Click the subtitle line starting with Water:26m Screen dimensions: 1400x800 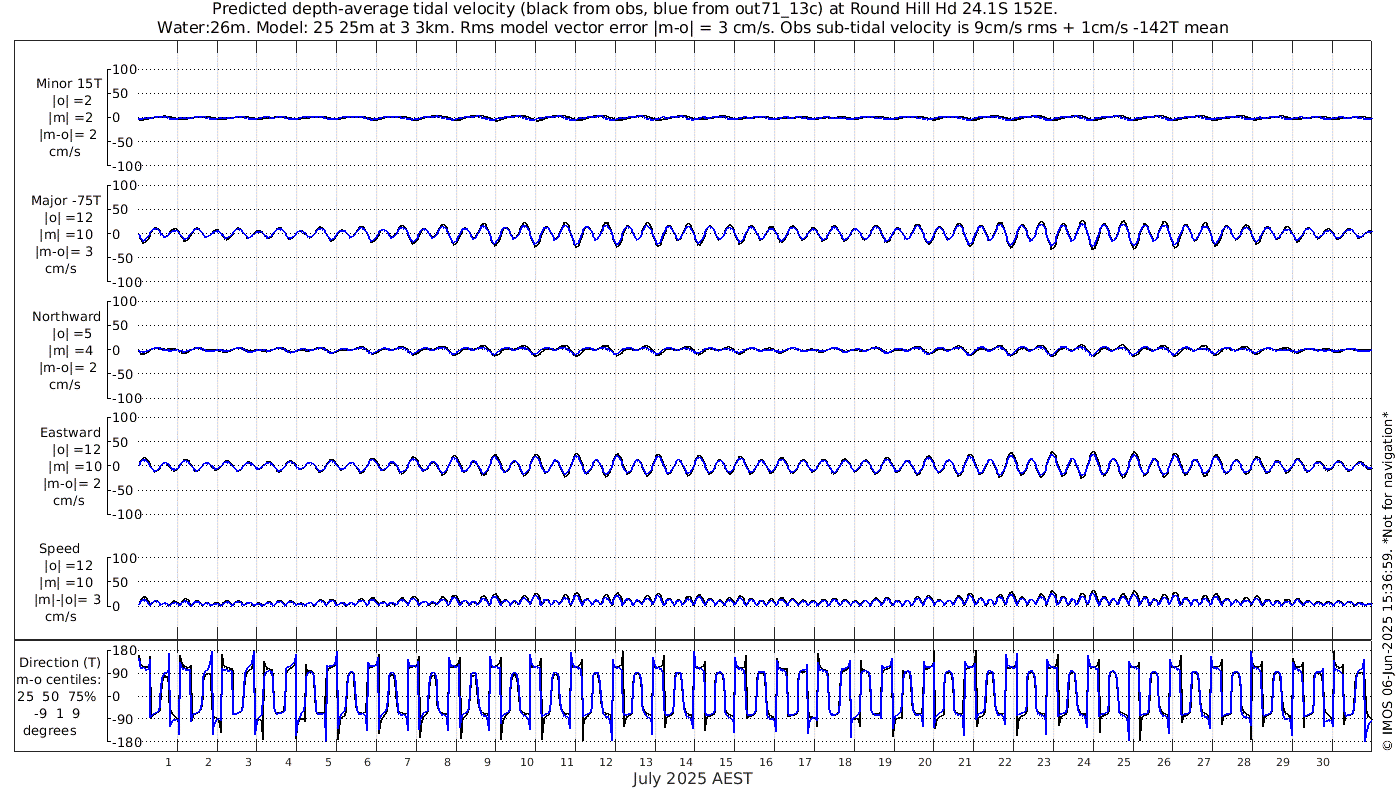pos(692,27)
